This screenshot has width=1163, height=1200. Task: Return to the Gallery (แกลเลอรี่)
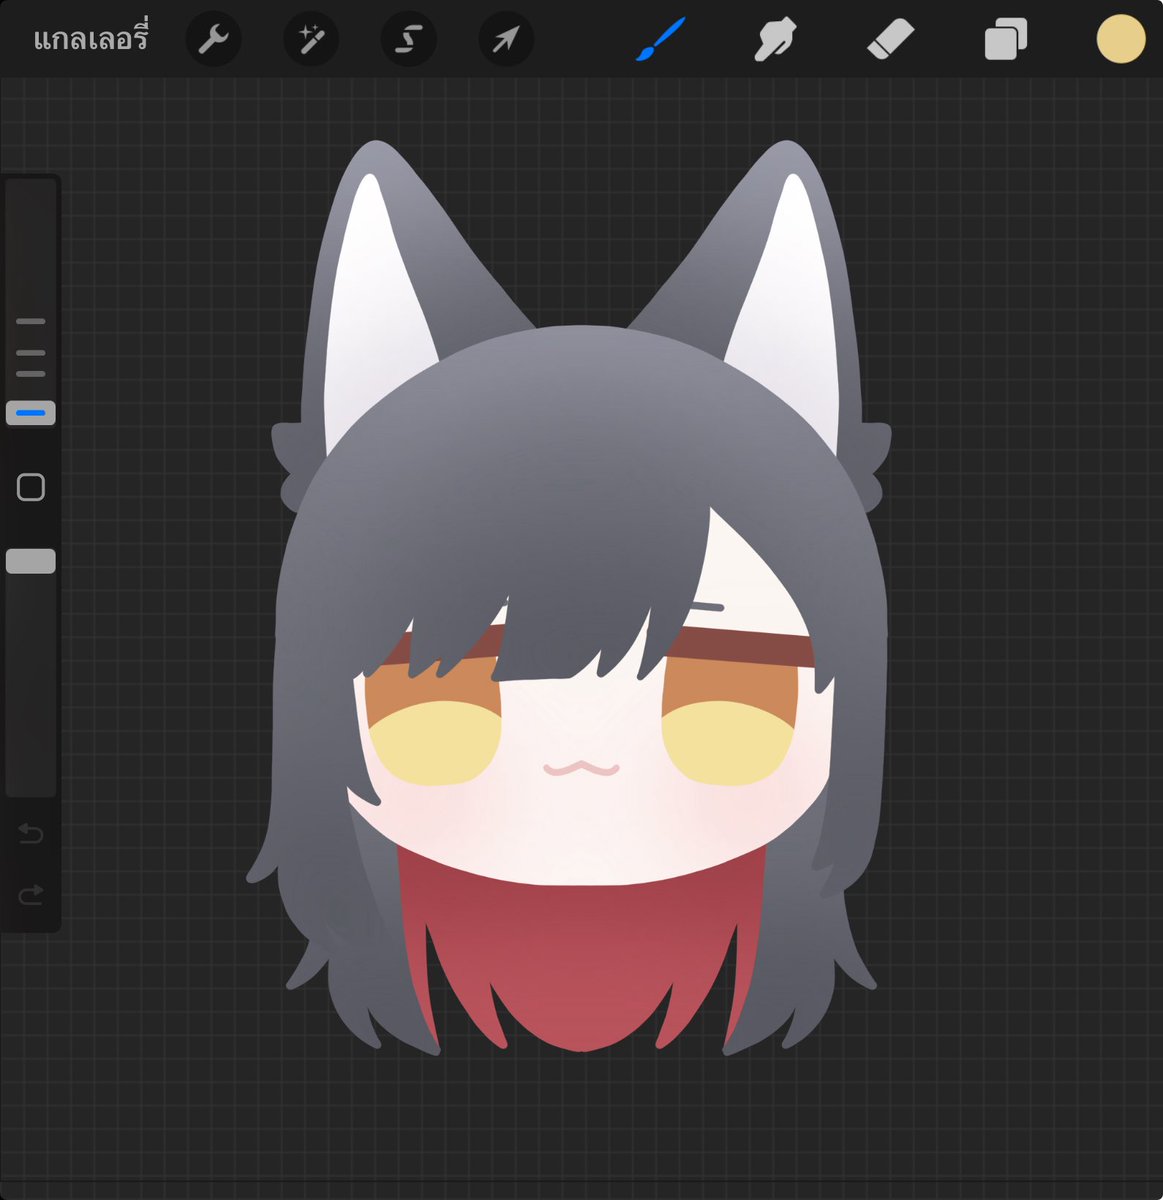point(90,39)
